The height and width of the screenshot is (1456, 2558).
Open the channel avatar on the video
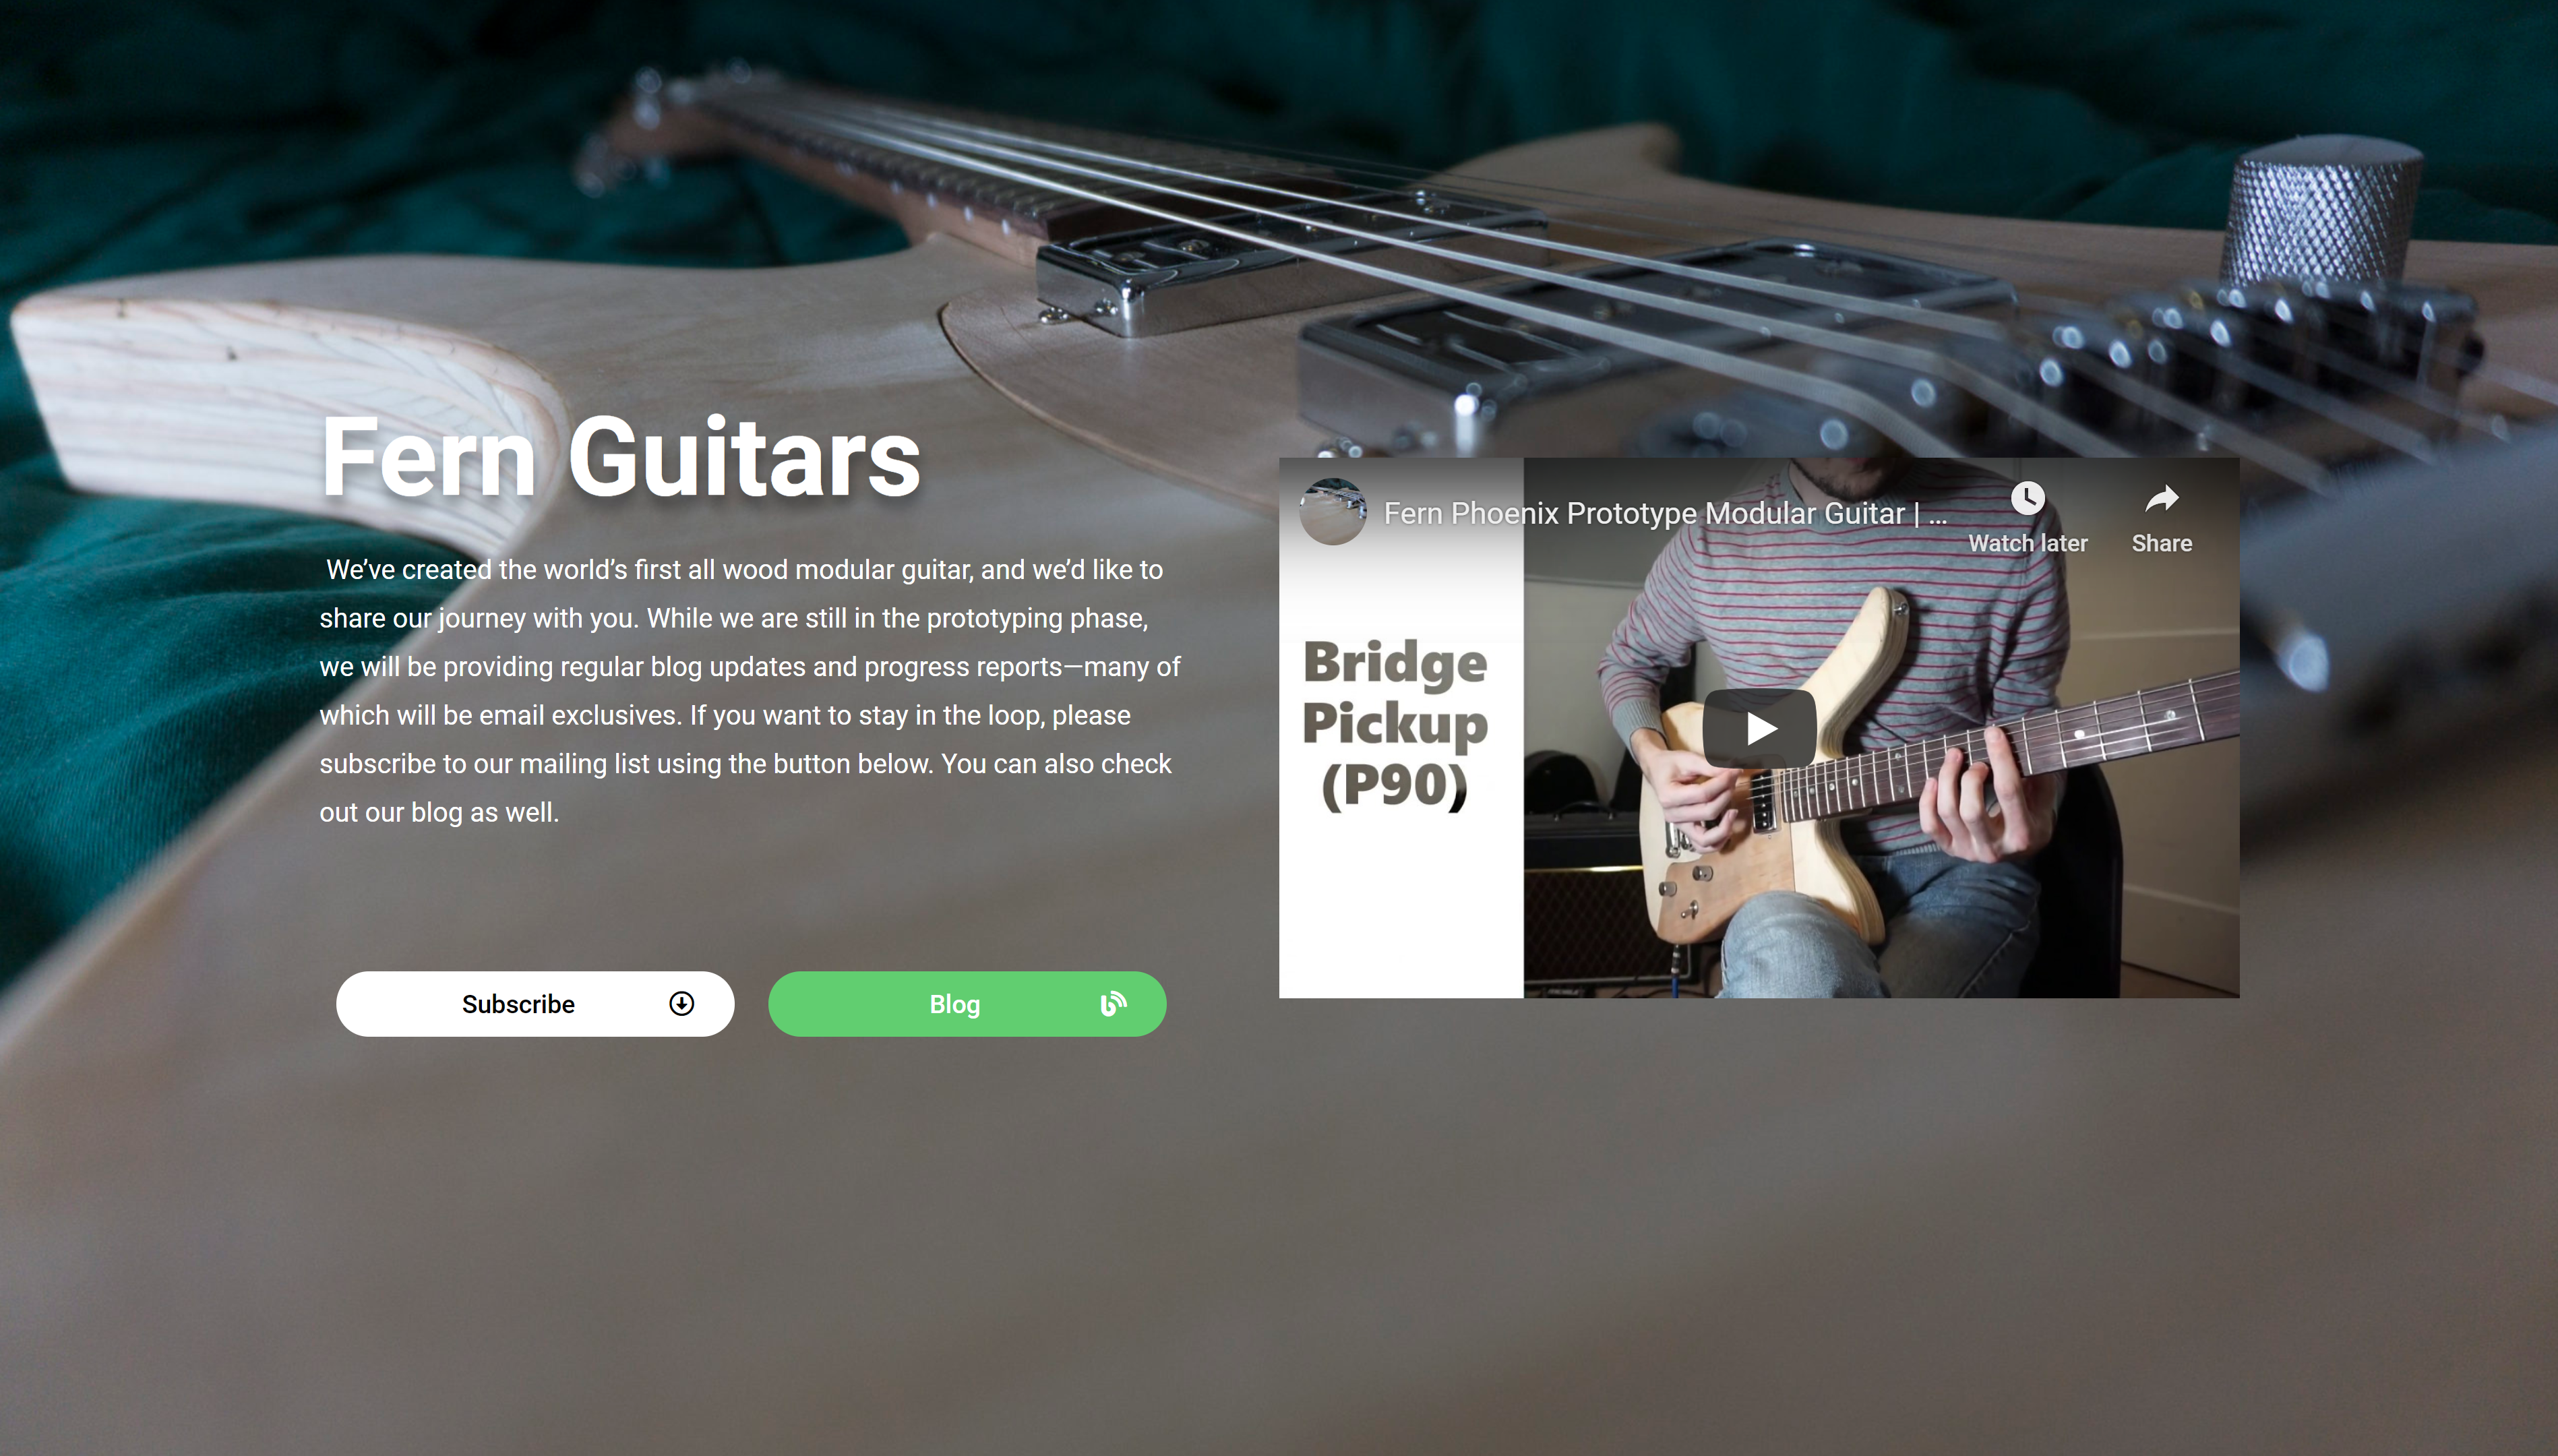1333,512
